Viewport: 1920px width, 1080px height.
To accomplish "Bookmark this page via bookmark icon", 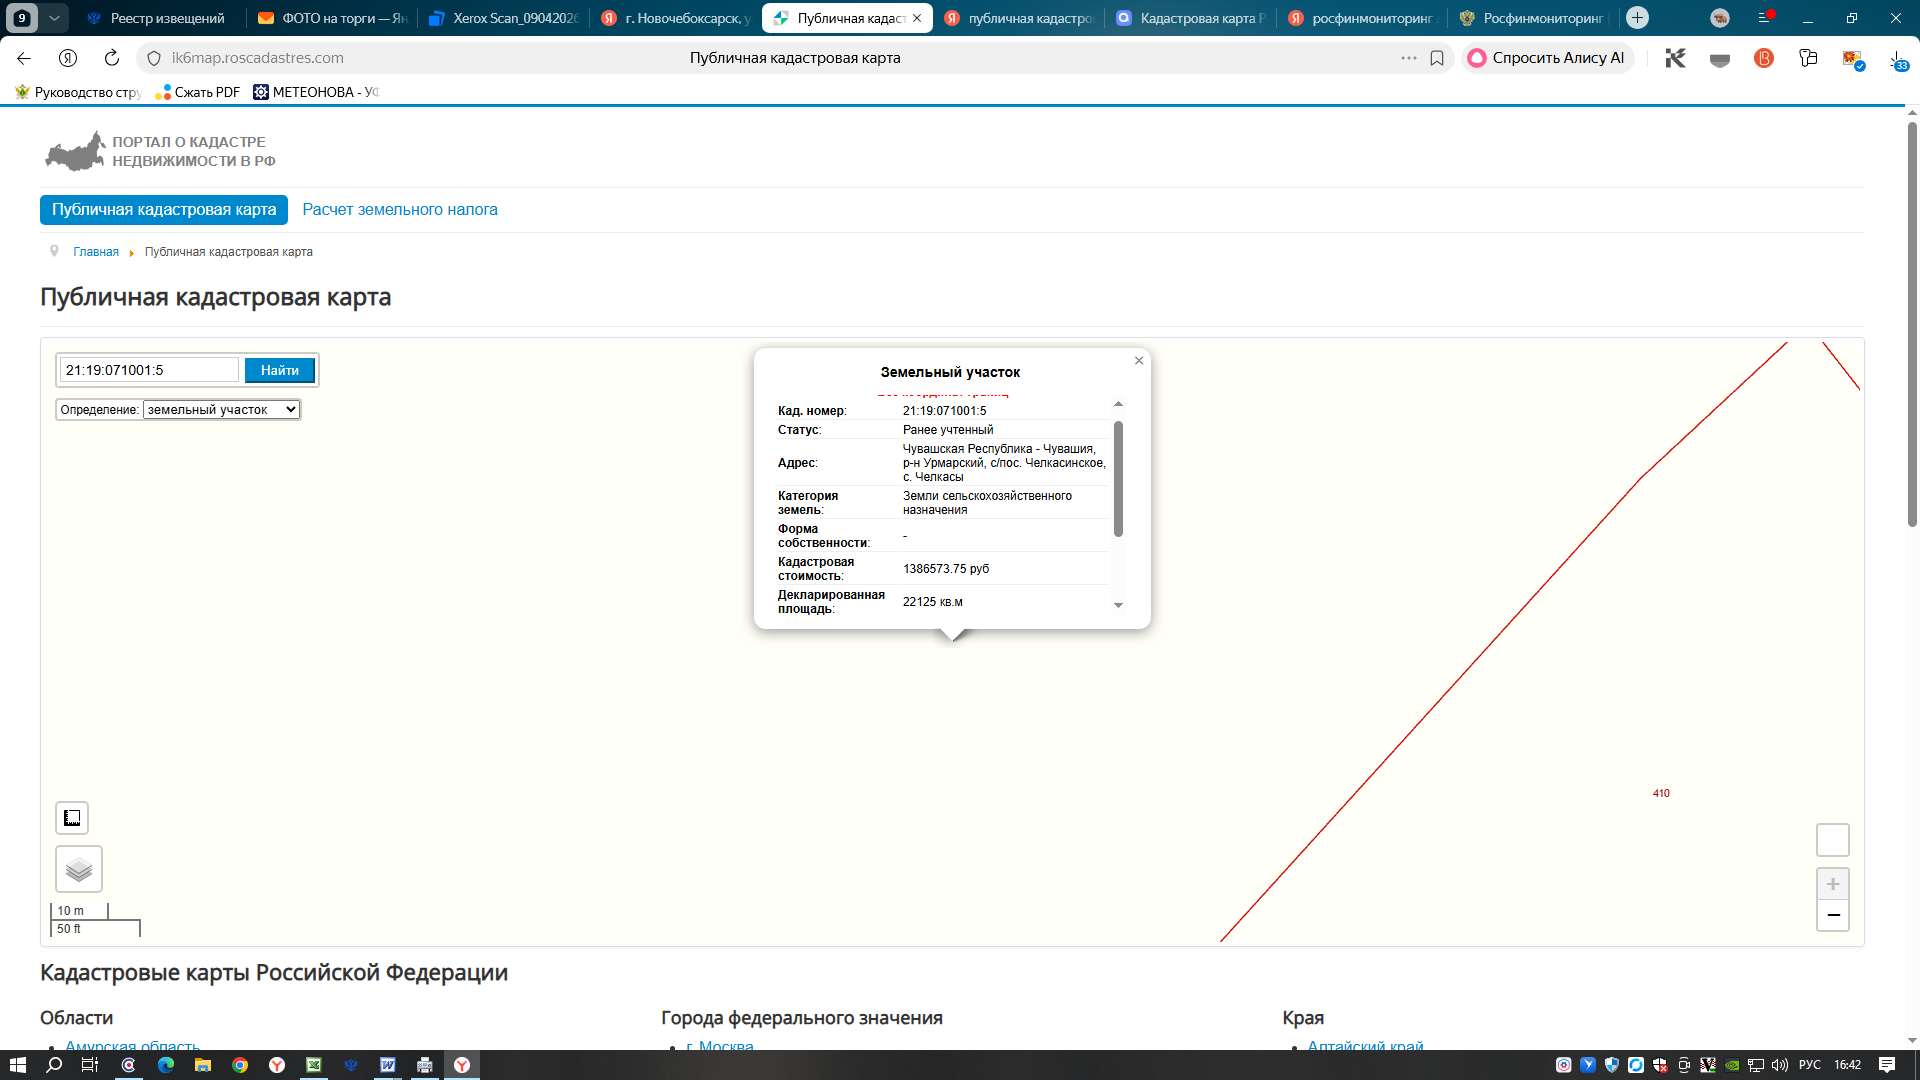I will pyautogui.click(x=1437, y=58).
